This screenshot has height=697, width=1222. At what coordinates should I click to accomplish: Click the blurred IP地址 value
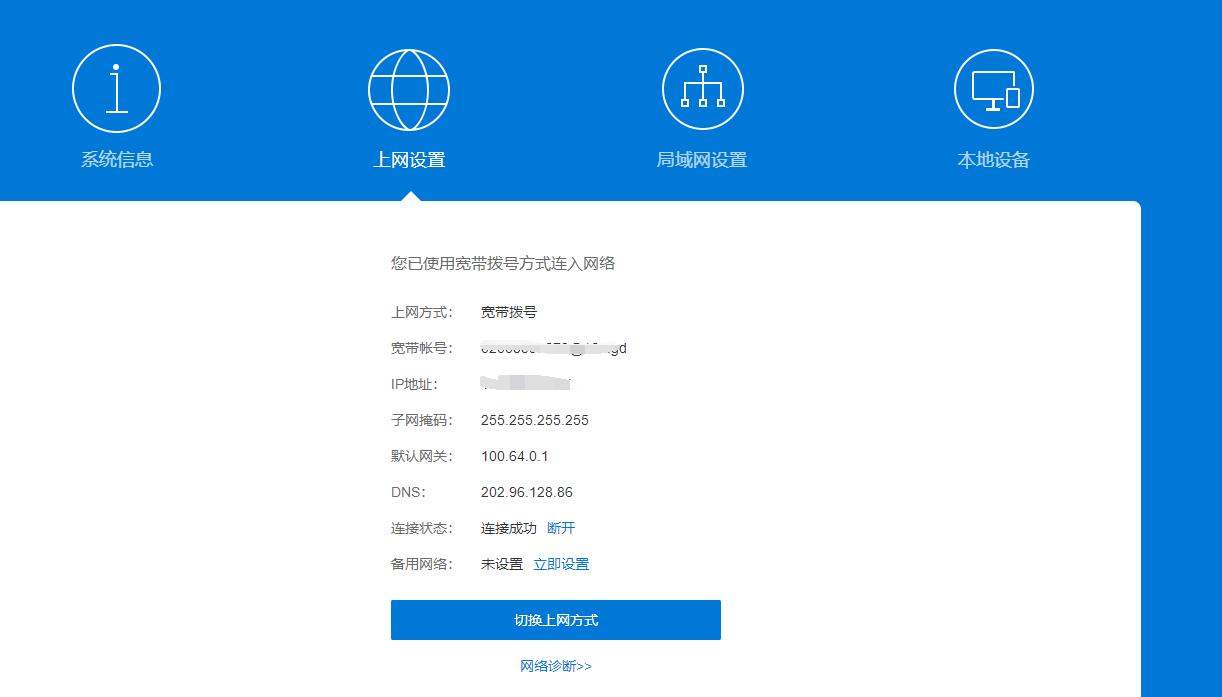[x=525, y=384]
